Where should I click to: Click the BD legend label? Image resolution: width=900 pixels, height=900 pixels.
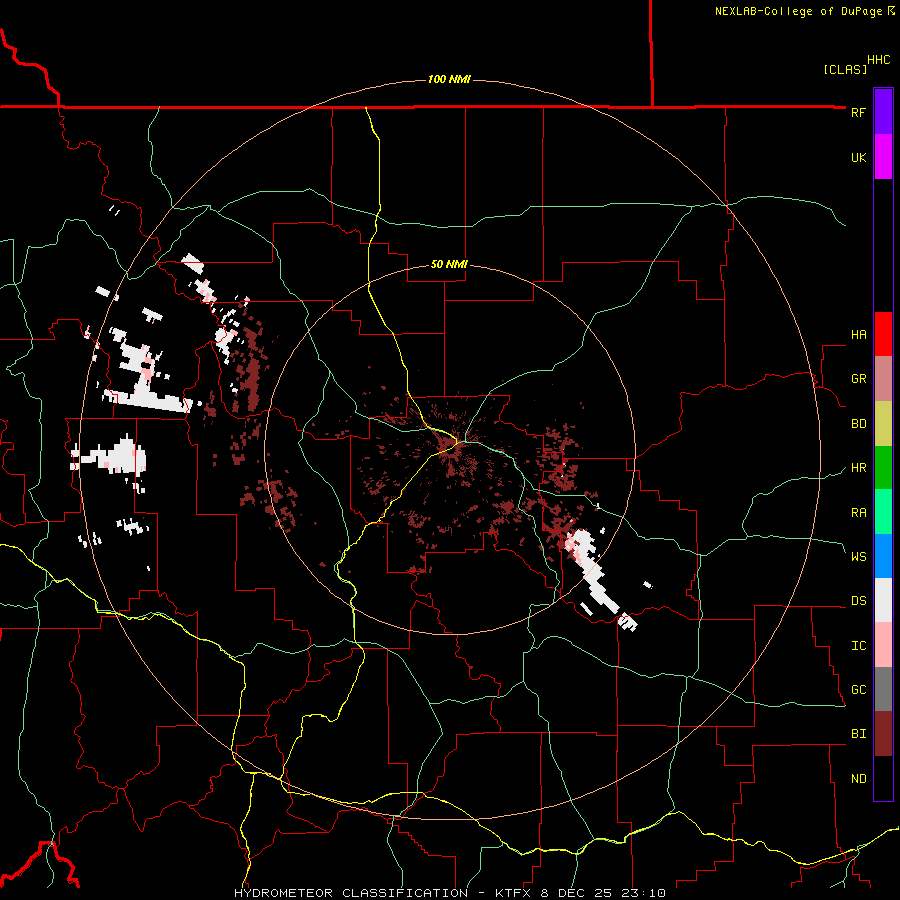pyautogui.click(x=858, y=424)
